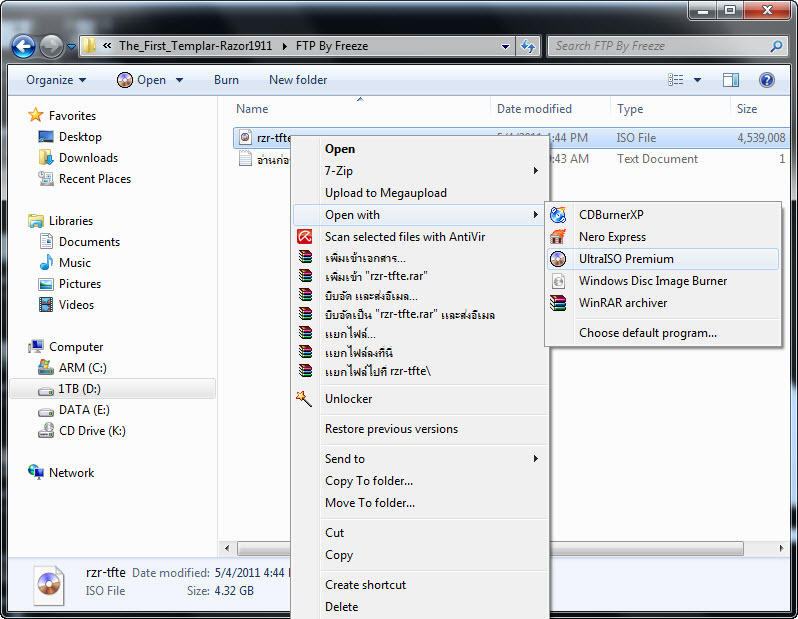This screenshot has height=619, width=798.
Task: Click the Forward navigation arrow
Action: (x=51, y=46)
